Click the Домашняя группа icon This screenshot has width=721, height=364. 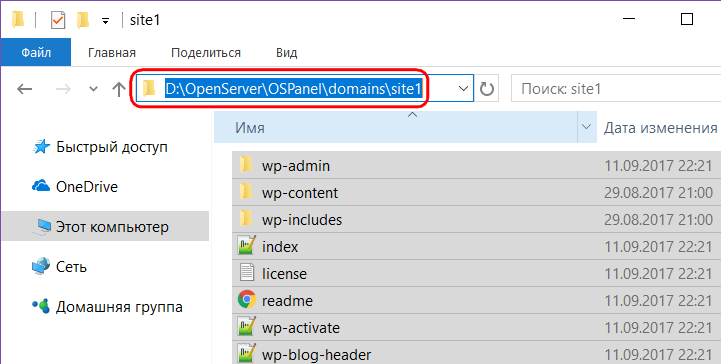pos(41,306)
